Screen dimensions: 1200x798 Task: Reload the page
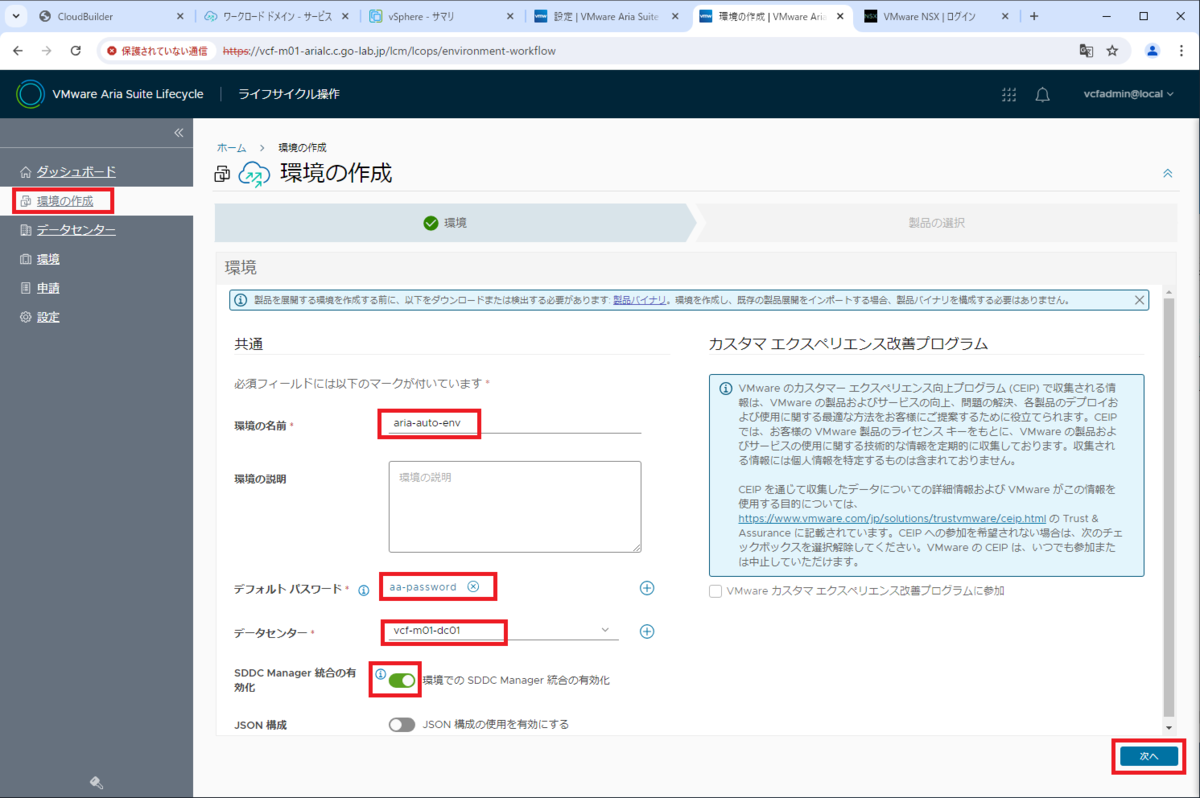75,50
